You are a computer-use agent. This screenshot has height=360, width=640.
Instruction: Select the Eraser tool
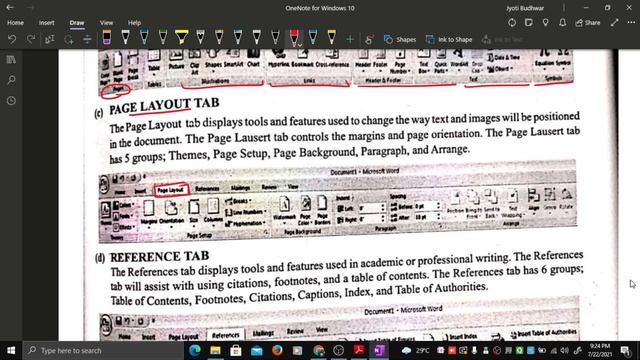click(x=107, y=37)
